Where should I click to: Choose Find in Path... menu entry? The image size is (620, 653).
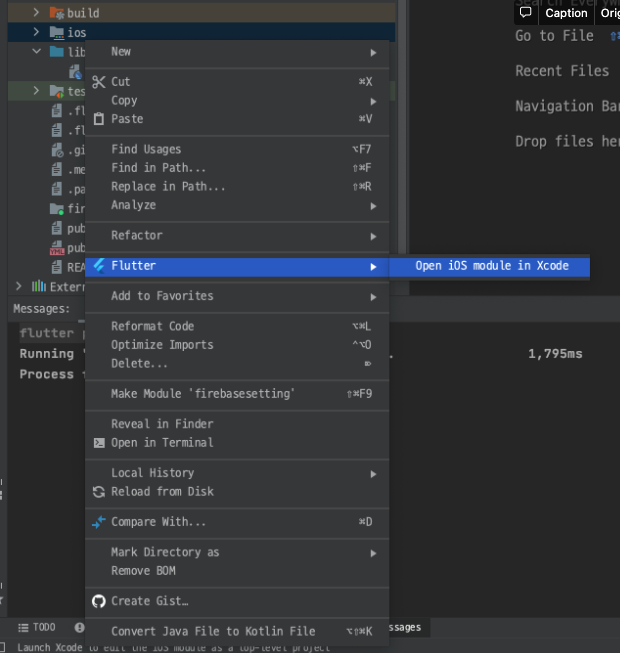pyautogui.click(x=237, y=168)
